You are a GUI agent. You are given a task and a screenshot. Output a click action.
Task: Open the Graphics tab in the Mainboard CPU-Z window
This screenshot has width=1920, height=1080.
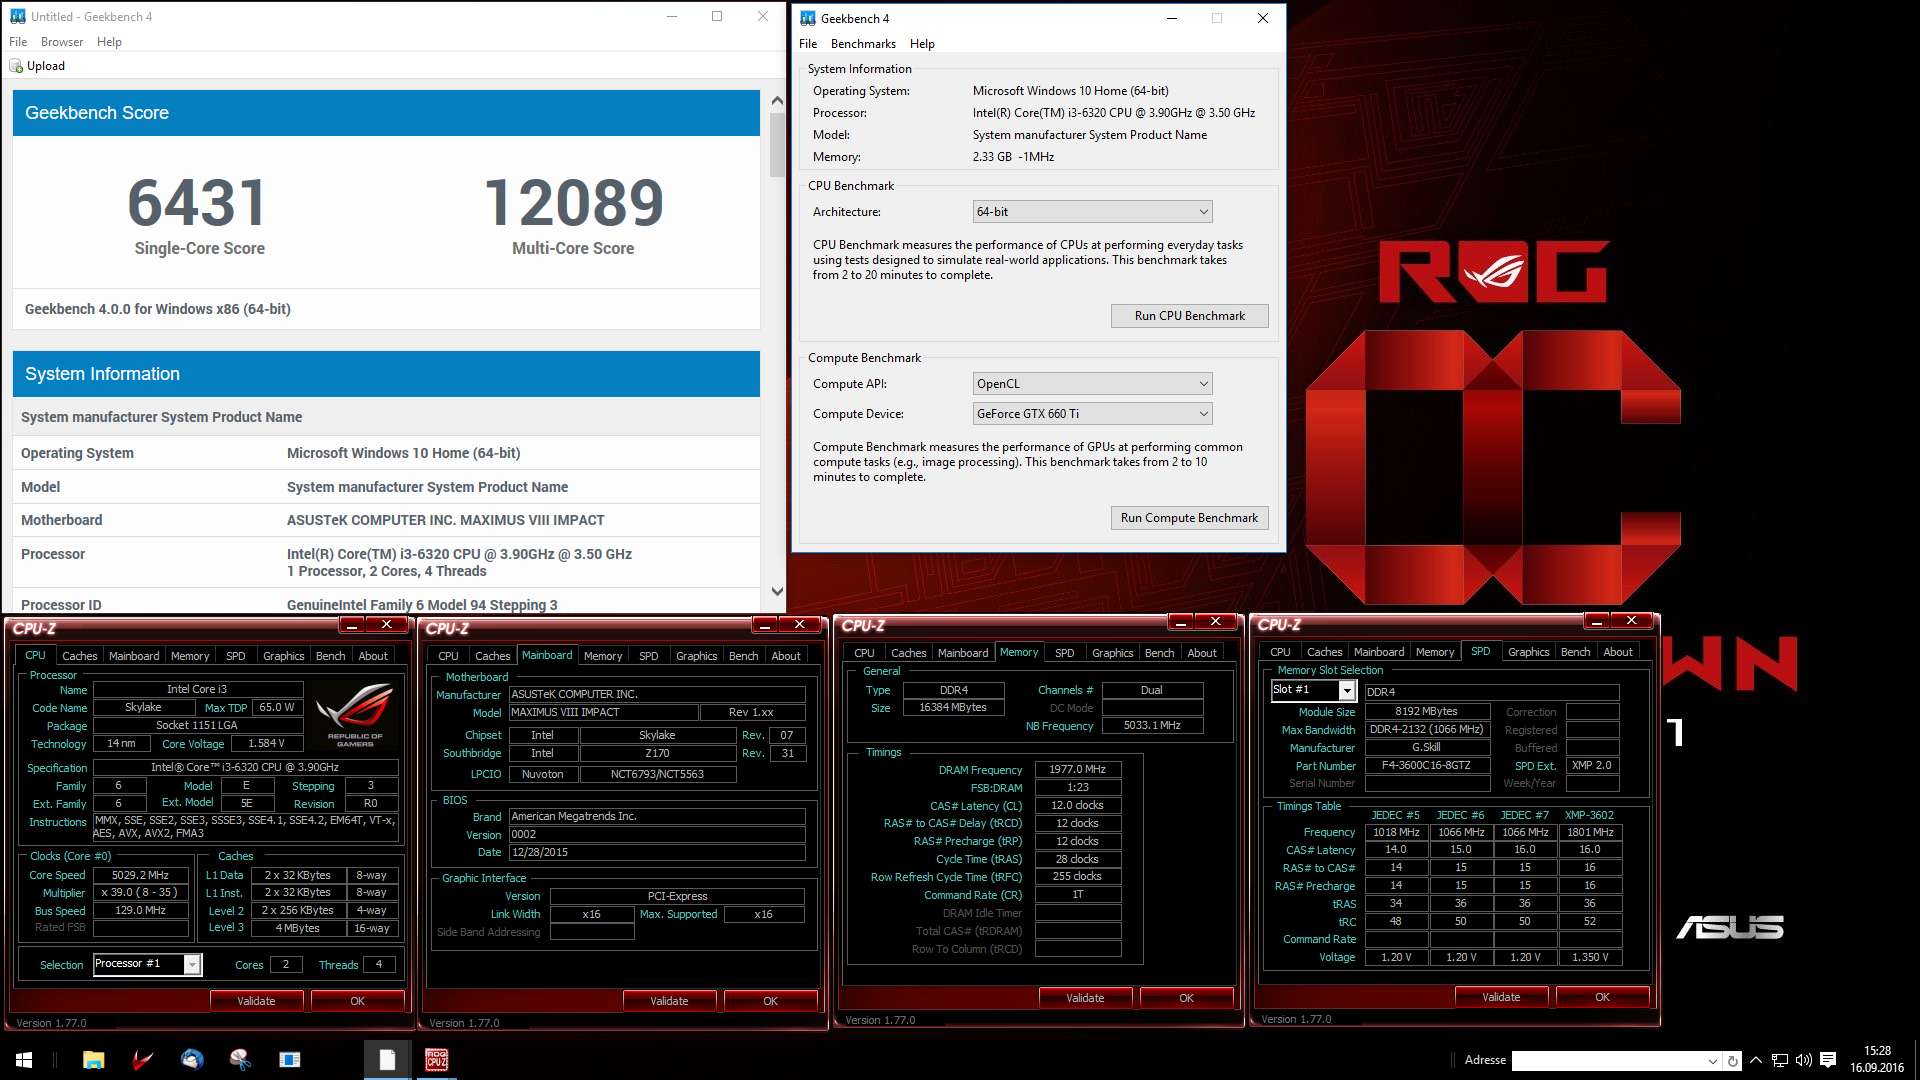[x=696, y=656]
